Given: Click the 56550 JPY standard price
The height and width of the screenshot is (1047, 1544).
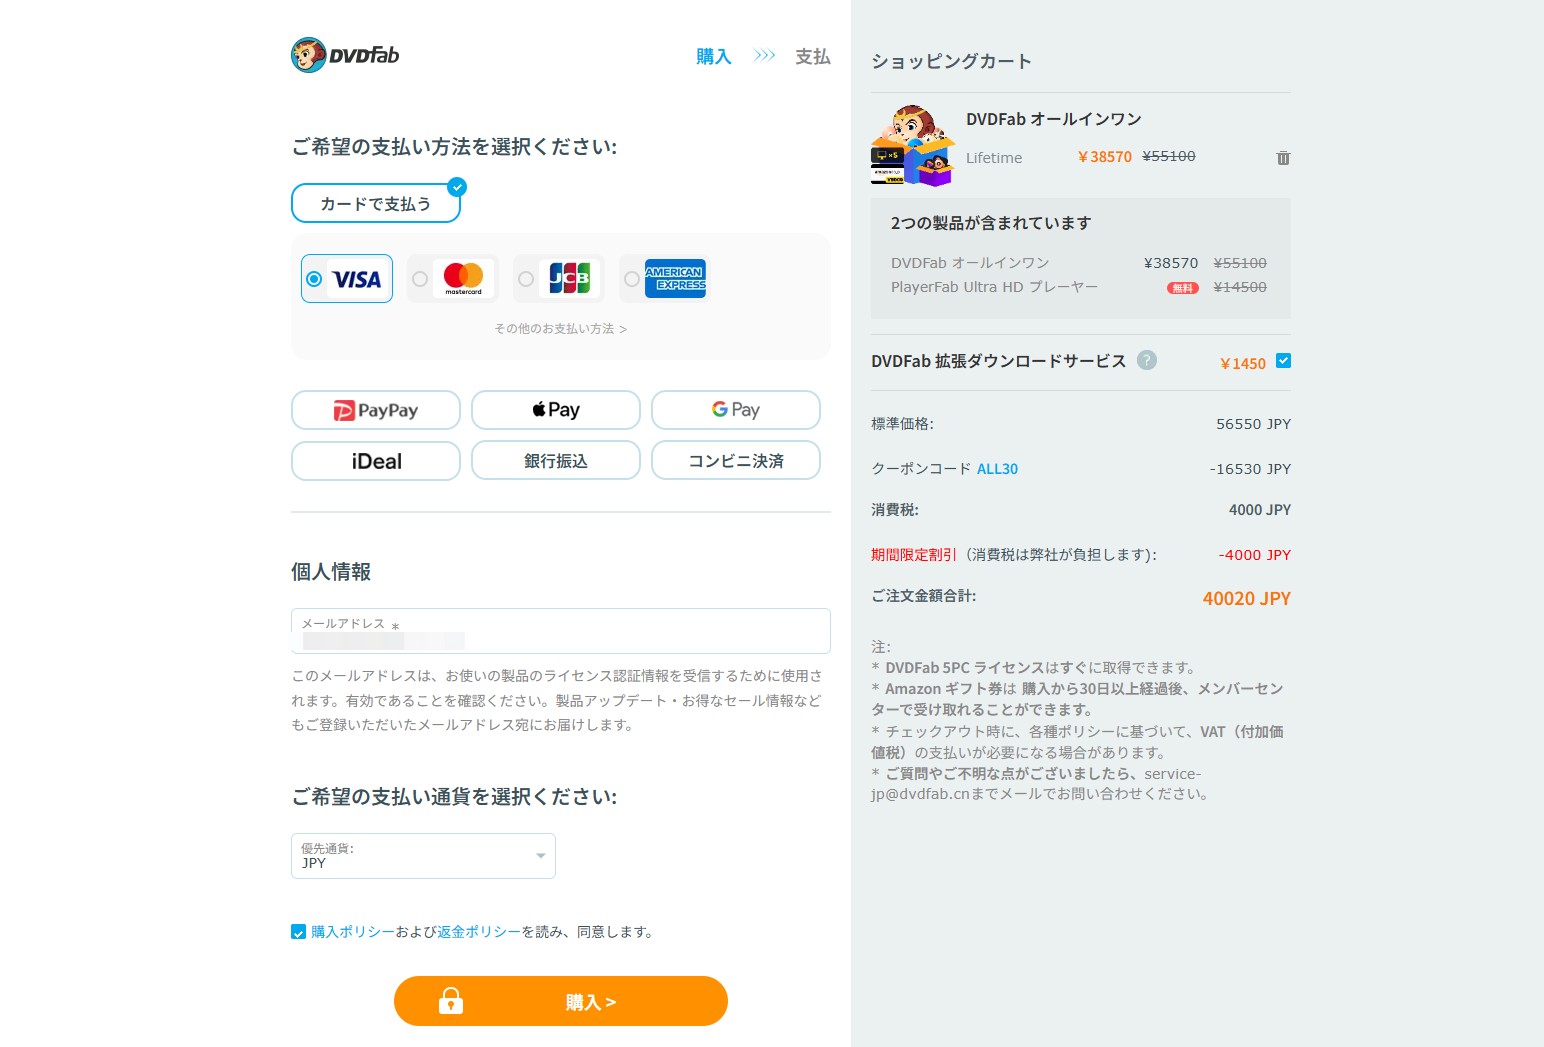Looking at the screenshot, I should 1253,424.
